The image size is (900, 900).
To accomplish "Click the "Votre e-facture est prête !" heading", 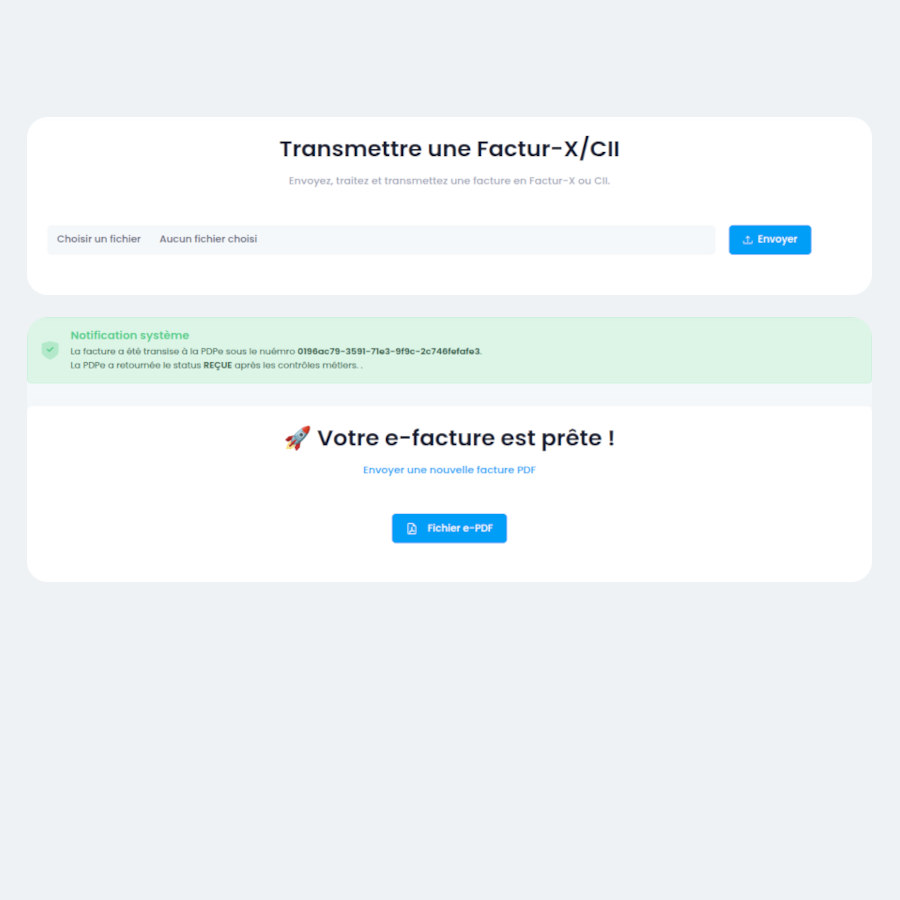I will (465, 438).
